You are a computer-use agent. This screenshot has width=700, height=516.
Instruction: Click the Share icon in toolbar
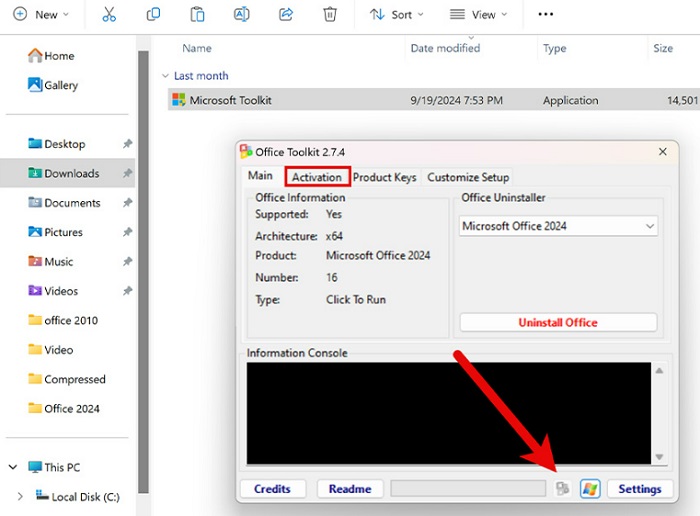coord(286,14)
